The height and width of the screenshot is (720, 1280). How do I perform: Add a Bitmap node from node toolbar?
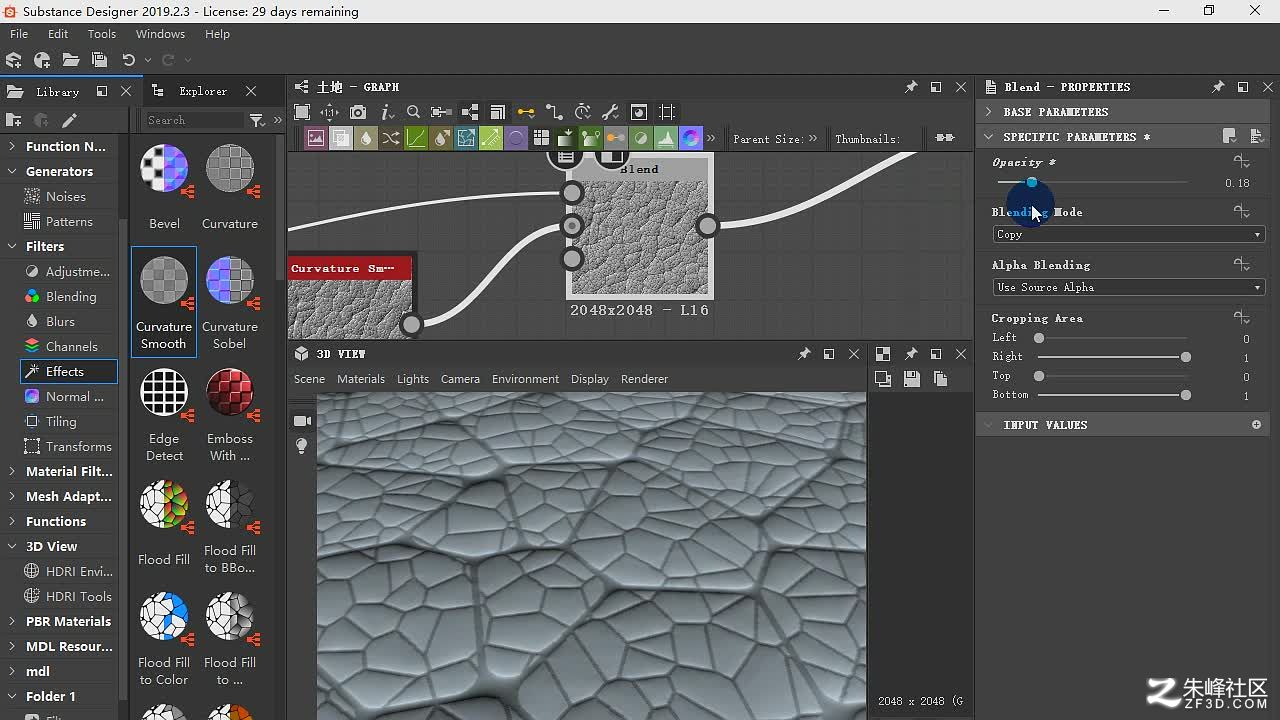pyautogui.click(x=316, y=138)
